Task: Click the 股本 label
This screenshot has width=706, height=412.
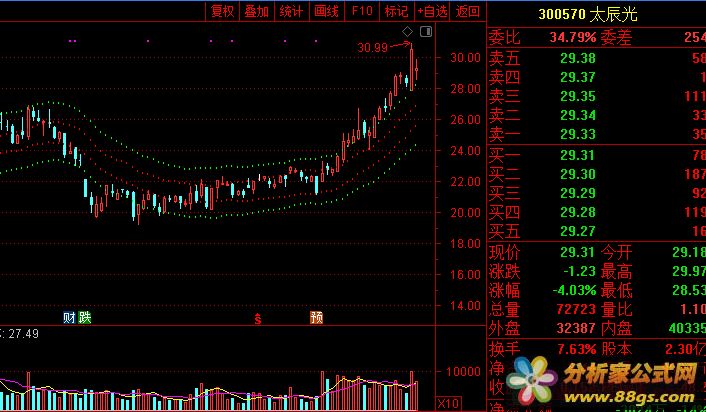Action: click(617, 349)
